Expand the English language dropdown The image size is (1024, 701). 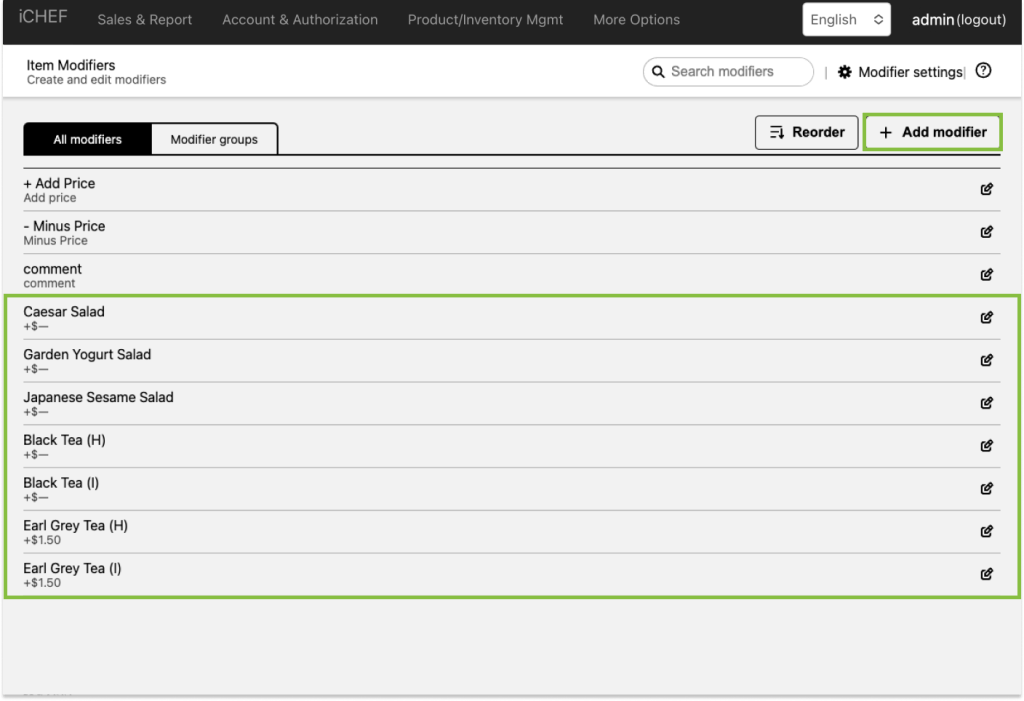point(846,20)
